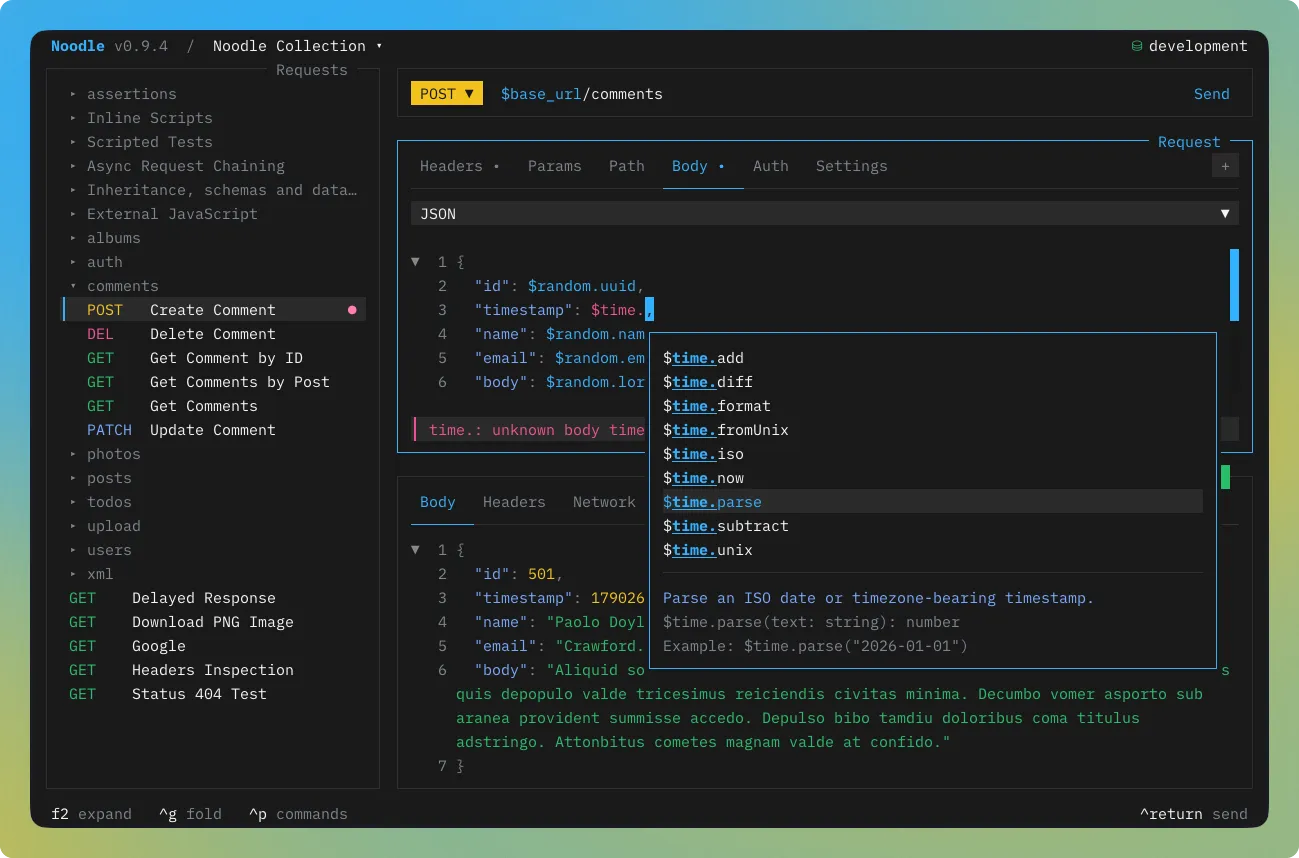This screenshot has width=1299, height=858.
Task: Collapse the response body JSON fold arrow
Action: point(416,550)
